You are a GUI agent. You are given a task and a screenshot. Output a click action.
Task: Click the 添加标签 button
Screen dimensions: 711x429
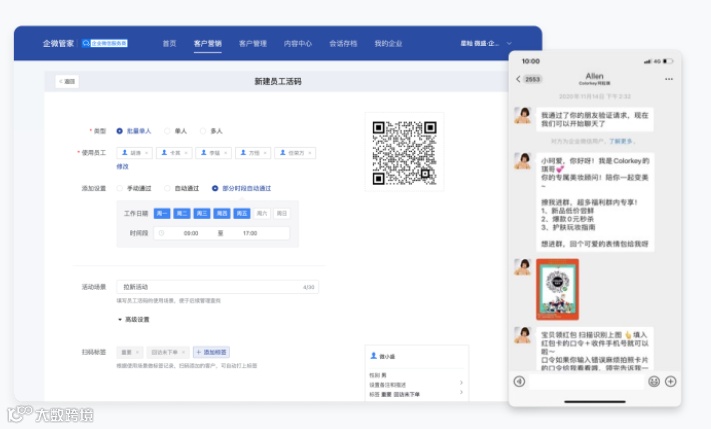click(x=211, y=352)
